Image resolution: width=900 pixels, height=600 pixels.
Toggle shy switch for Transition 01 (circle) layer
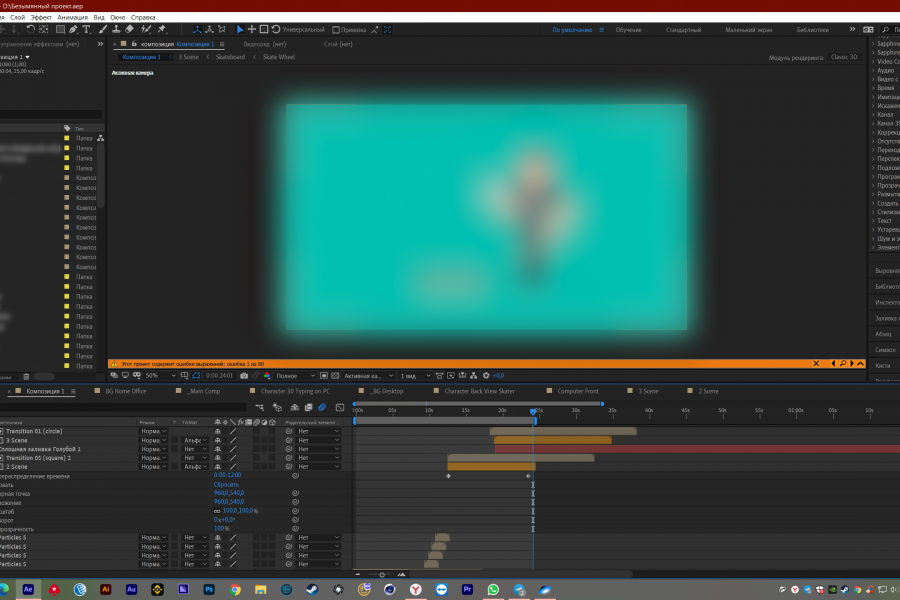218,431
